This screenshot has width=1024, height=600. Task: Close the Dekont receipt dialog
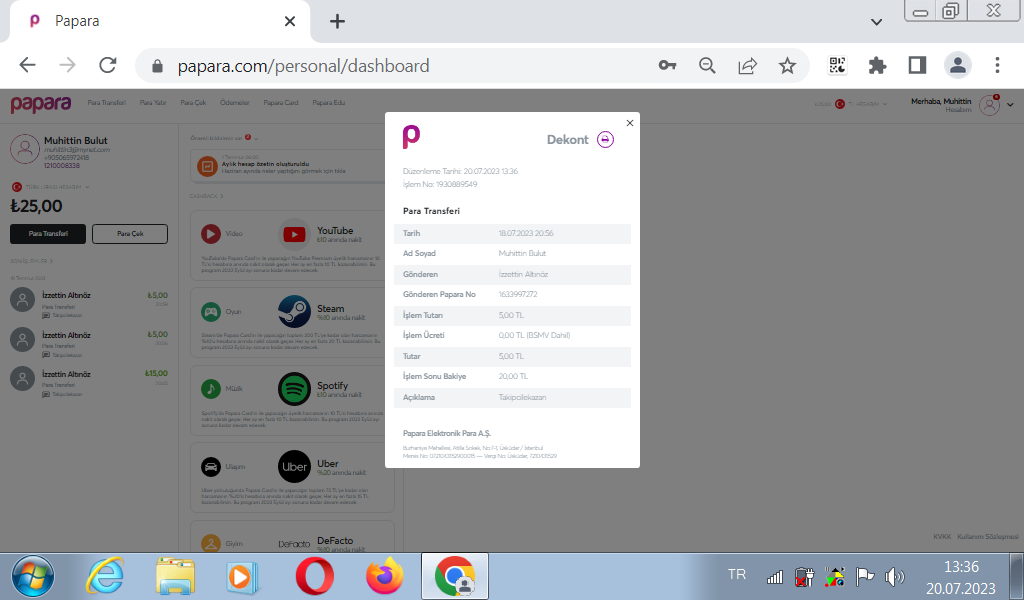pos(630,123)
